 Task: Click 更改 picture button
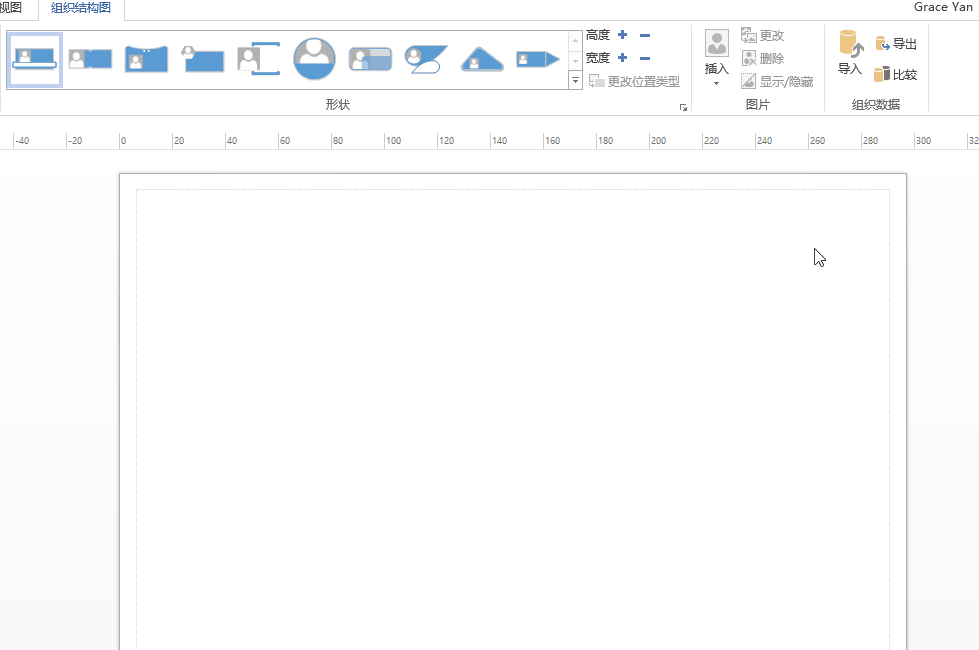tap(762, 36)
